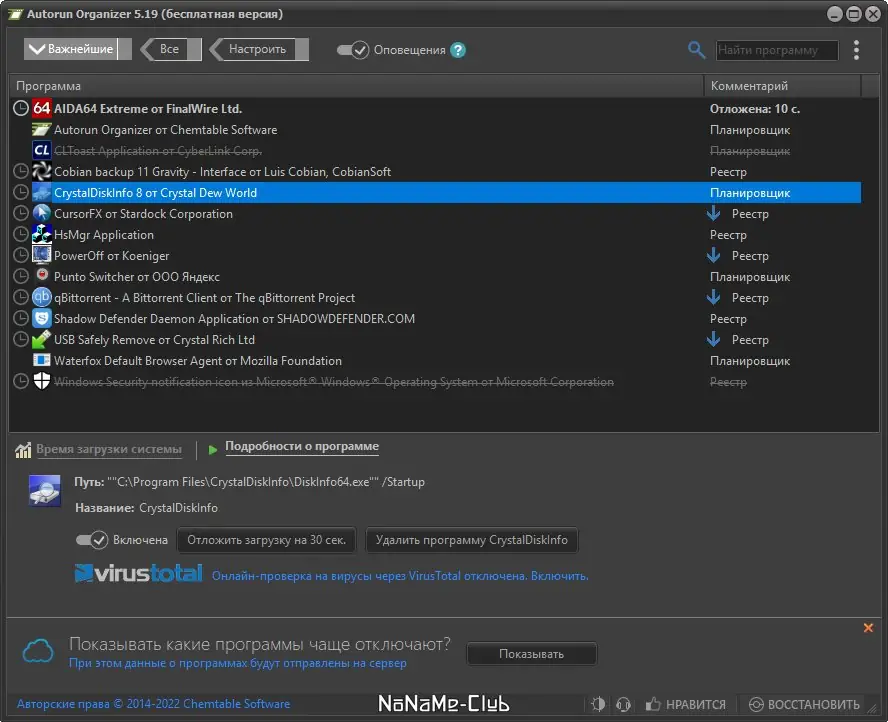Open the Настроить filter tab
This screenshot has width=888, height=722.
pos(257,49)
